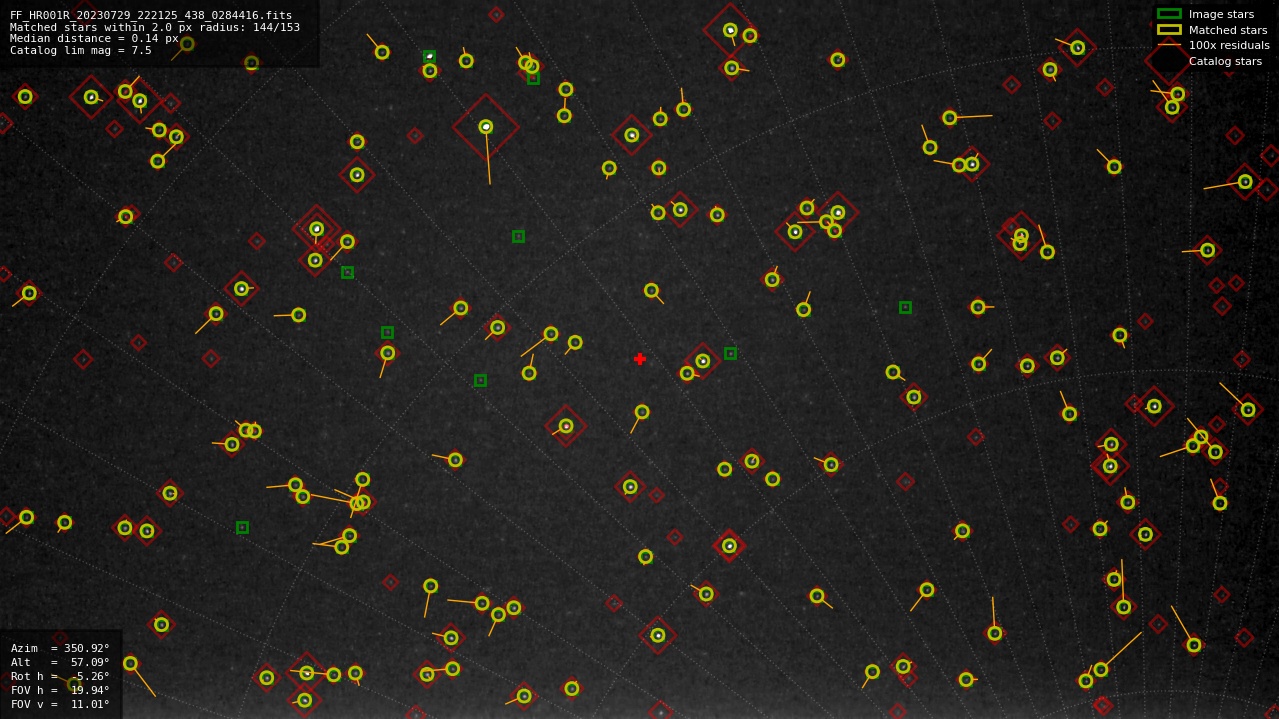Click the yellow Matched stars legend swatch

pyautogui.click(x=1169, y=30)
